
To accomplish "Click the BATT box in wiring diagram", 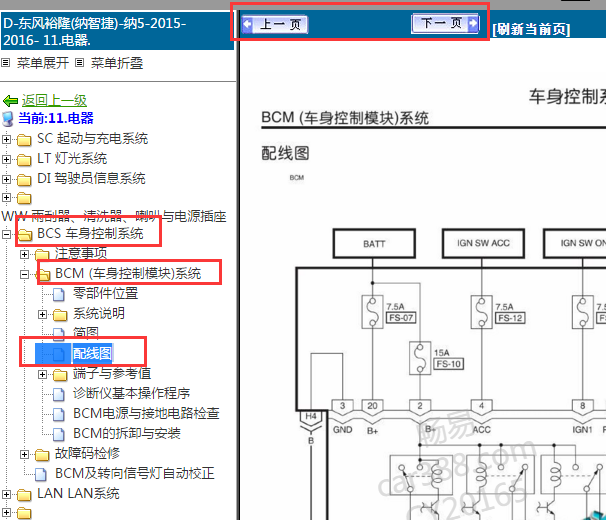I will click(374, 244).
